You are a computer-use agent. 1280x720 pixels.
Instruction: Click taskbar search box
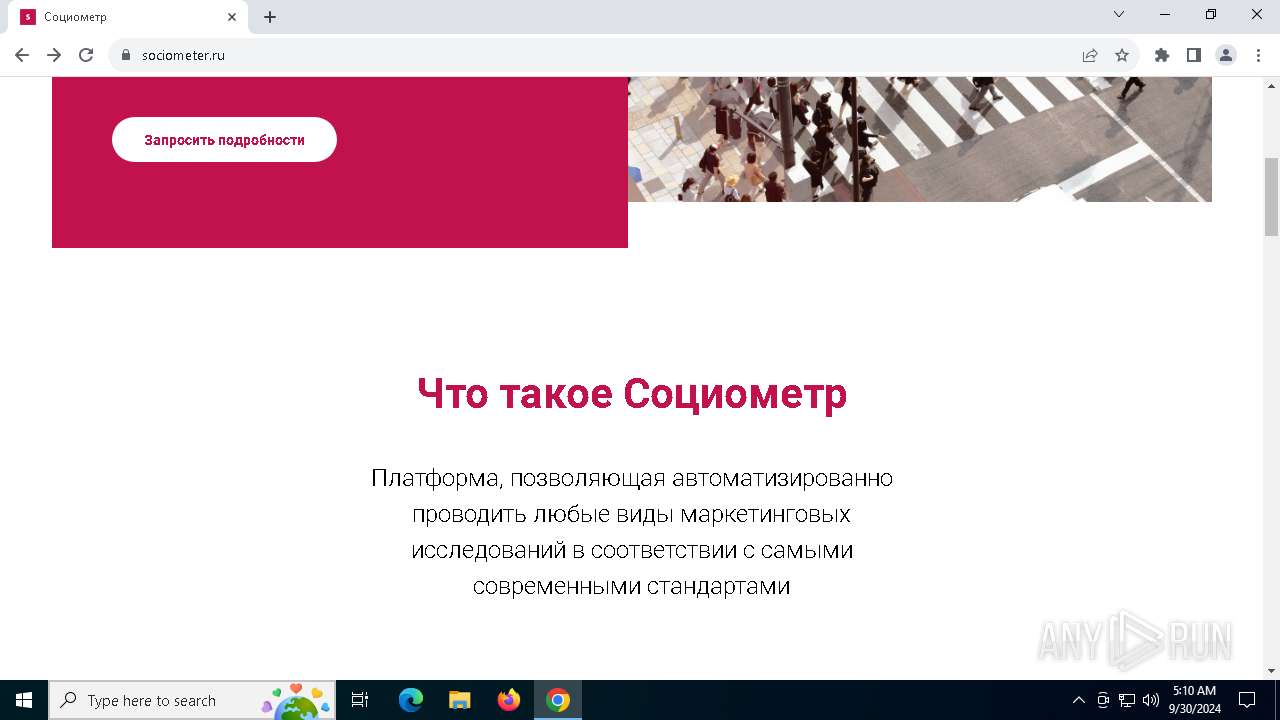[x=192, y=700]
